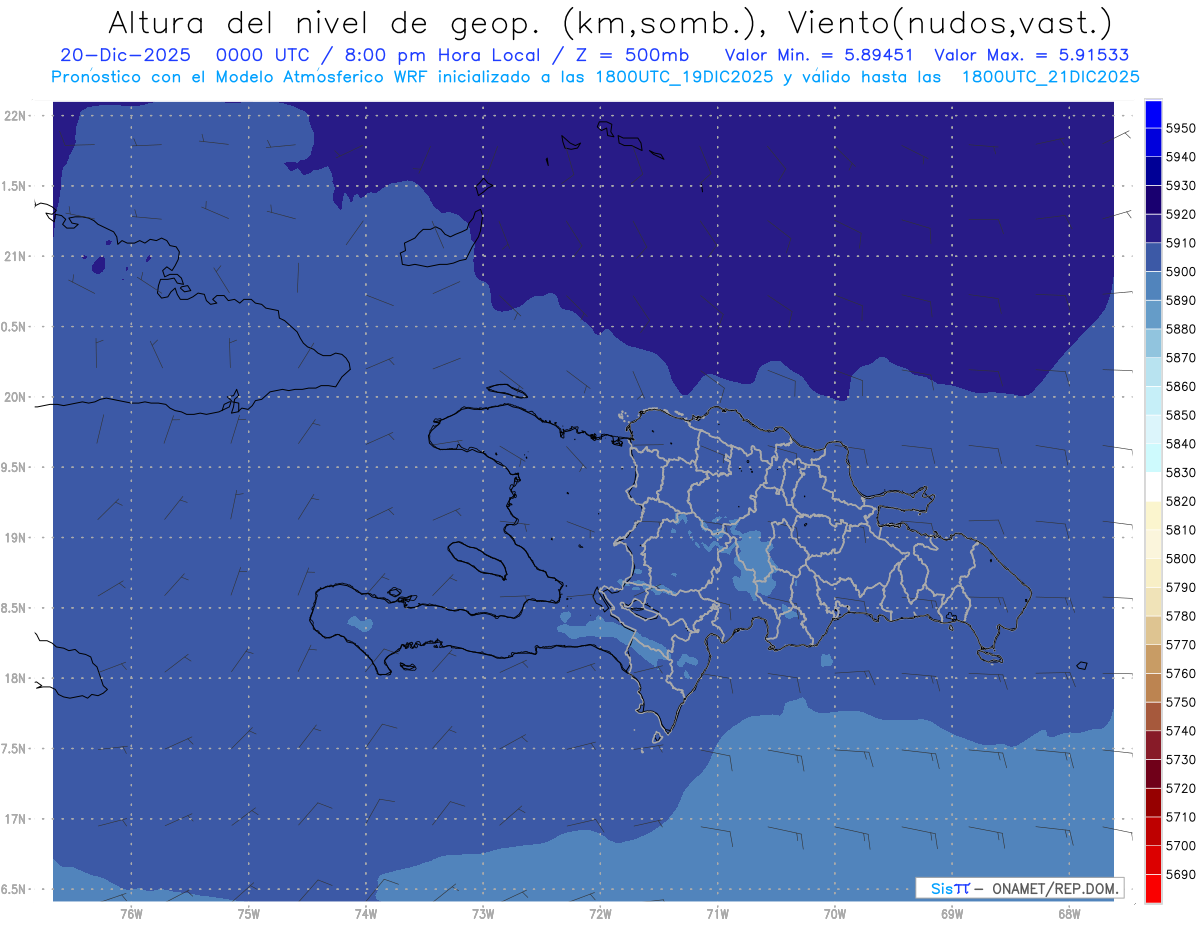Click the '5770' color scale value
This screenshot has width=1200, height=927.
(1181, 644)
